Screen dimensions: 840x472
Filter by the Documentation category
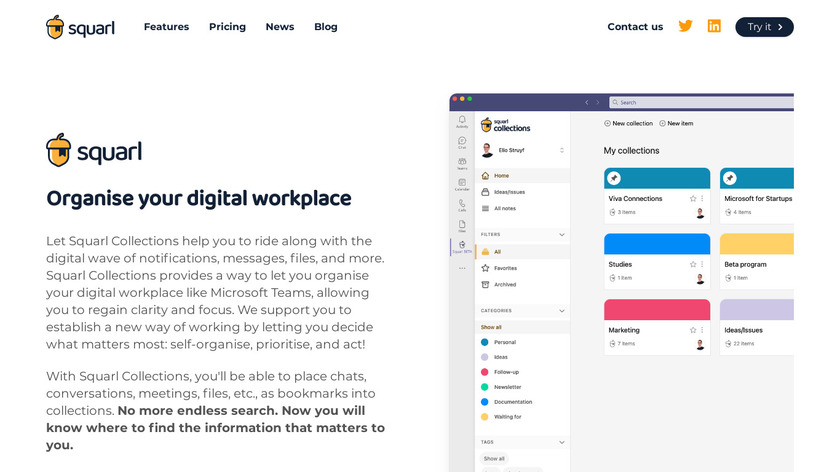(507, 402)
